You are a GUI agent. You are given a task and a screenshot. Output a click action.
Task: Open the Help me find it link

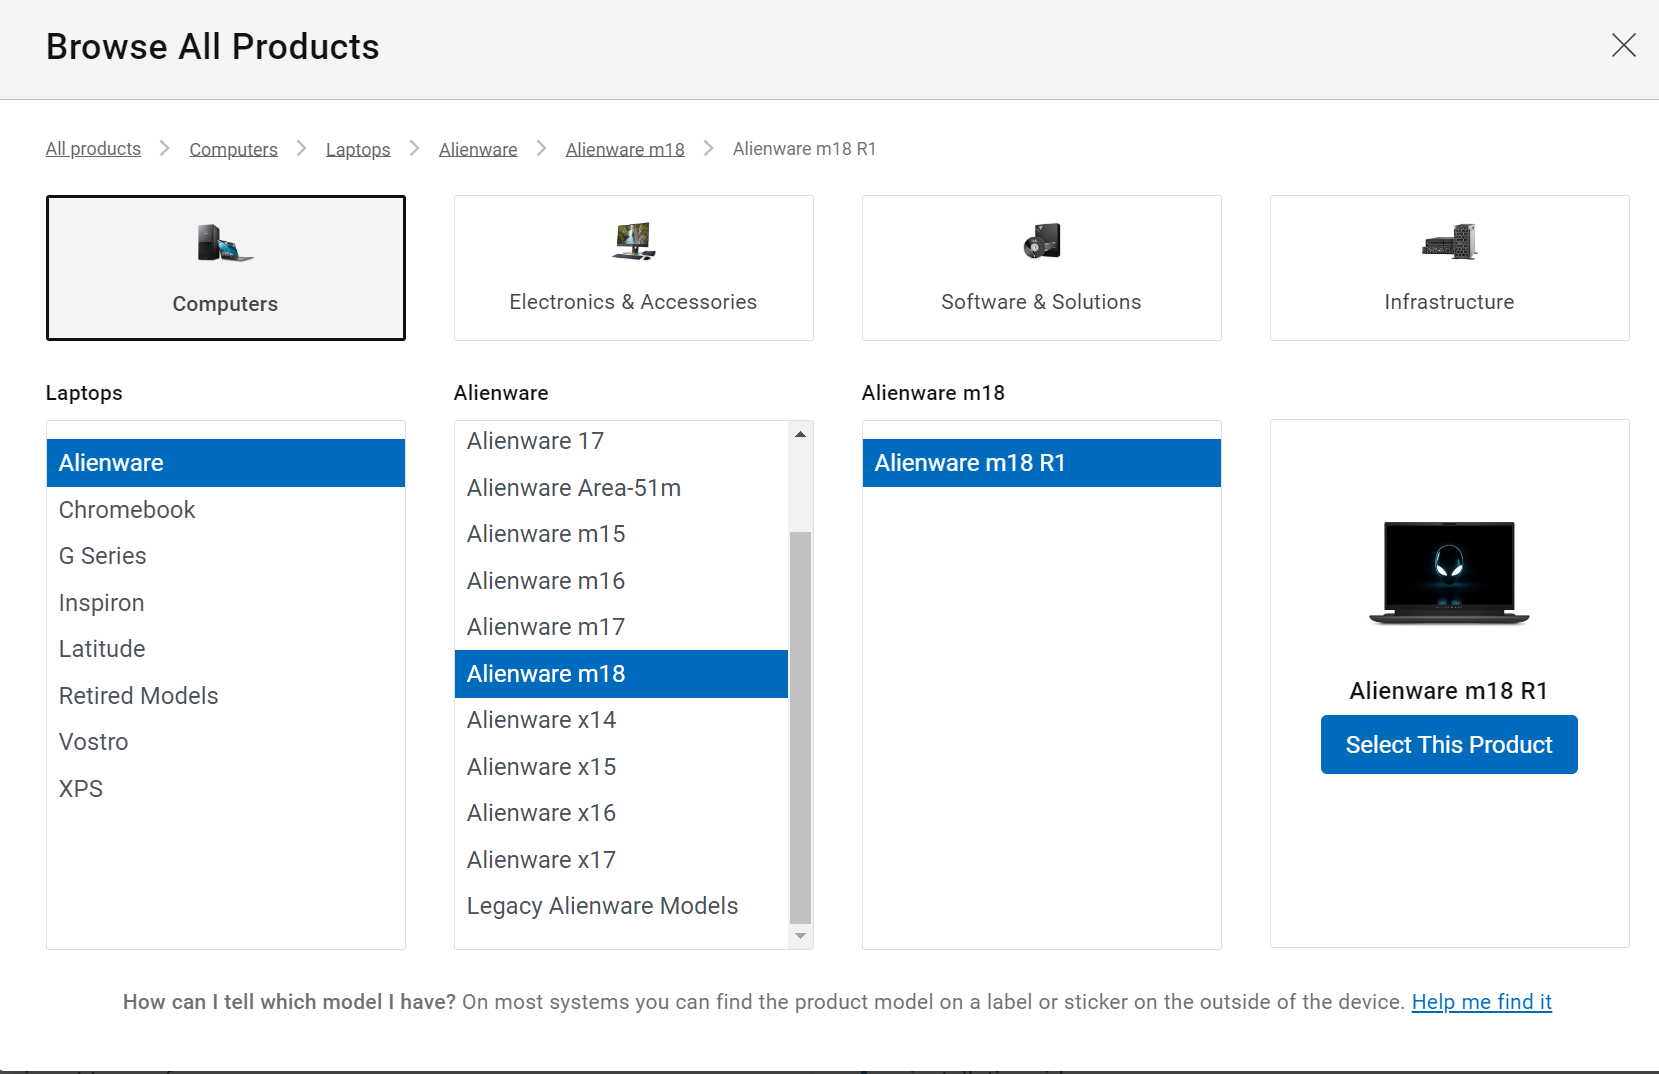pos(1481,1002)
